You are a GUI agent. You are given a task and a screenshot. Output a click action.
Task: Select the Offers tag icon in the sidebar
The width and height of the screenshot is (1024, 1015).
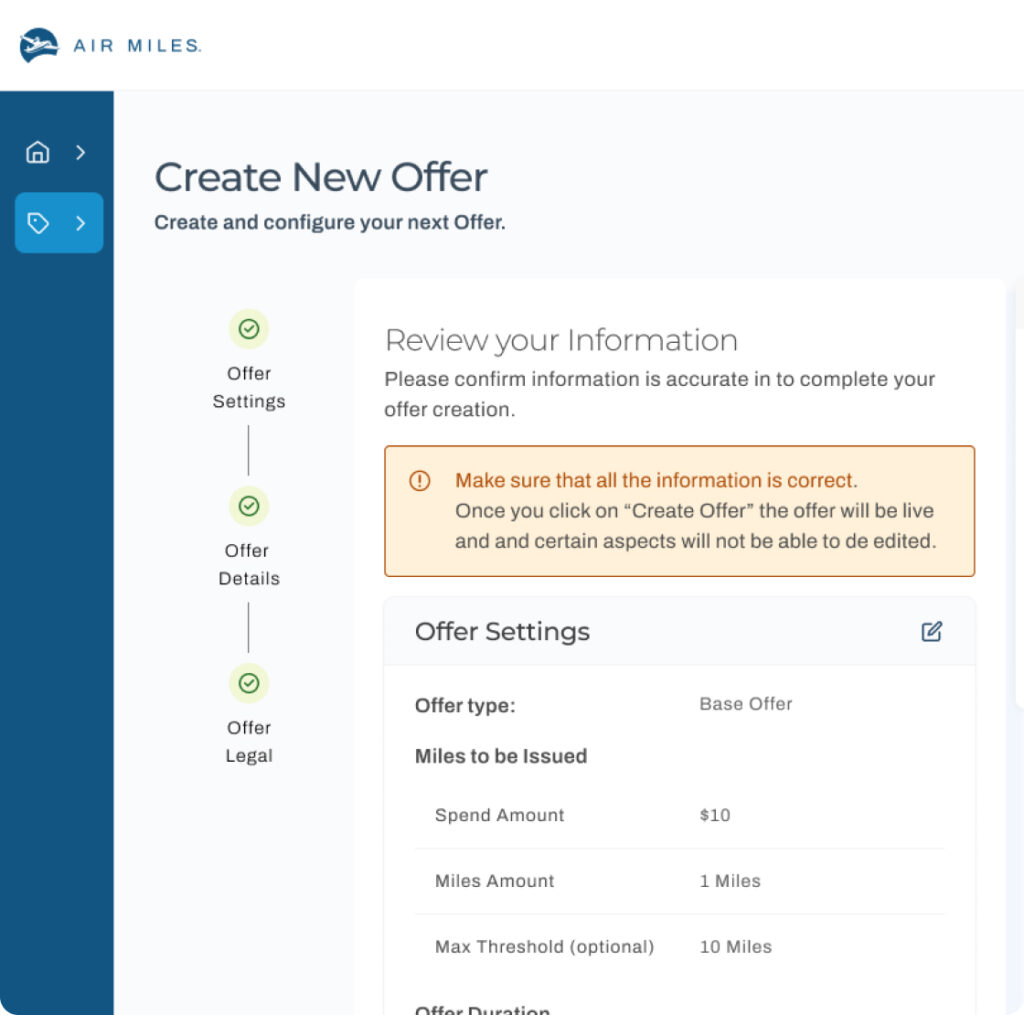38,223
